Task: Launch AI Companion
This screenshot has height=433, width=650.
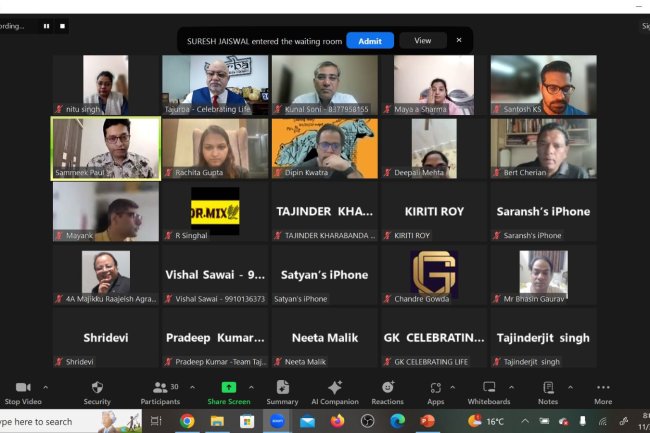Action: pyautogui.click(x=334, y=388)
